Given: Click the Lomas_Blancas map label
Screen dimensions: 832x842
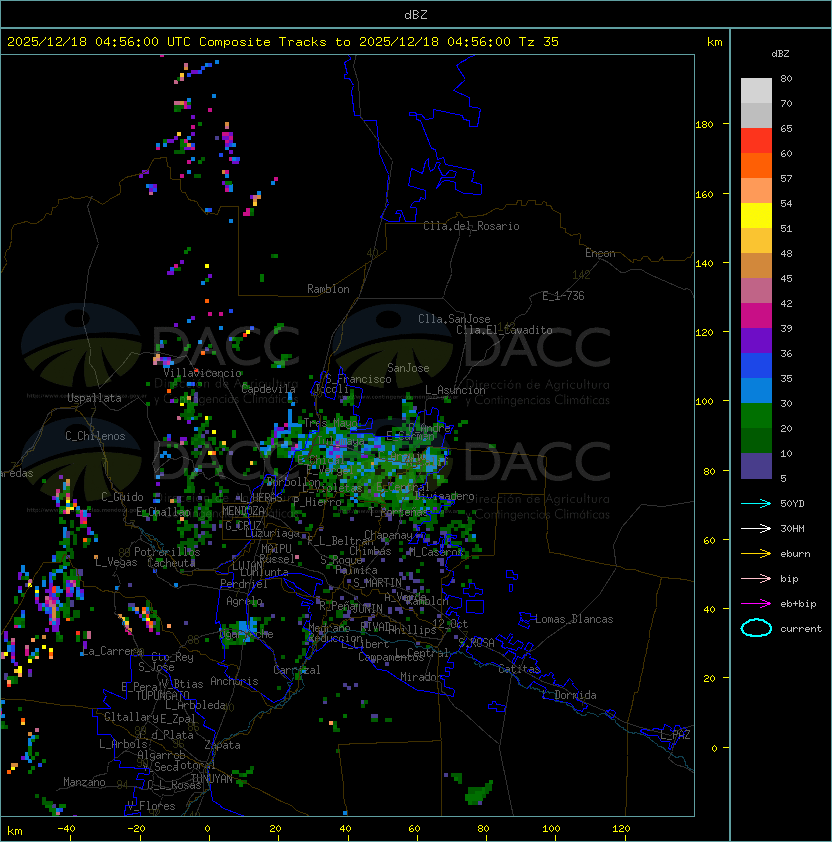Looking at the screenshot, I should coord(574,619).
